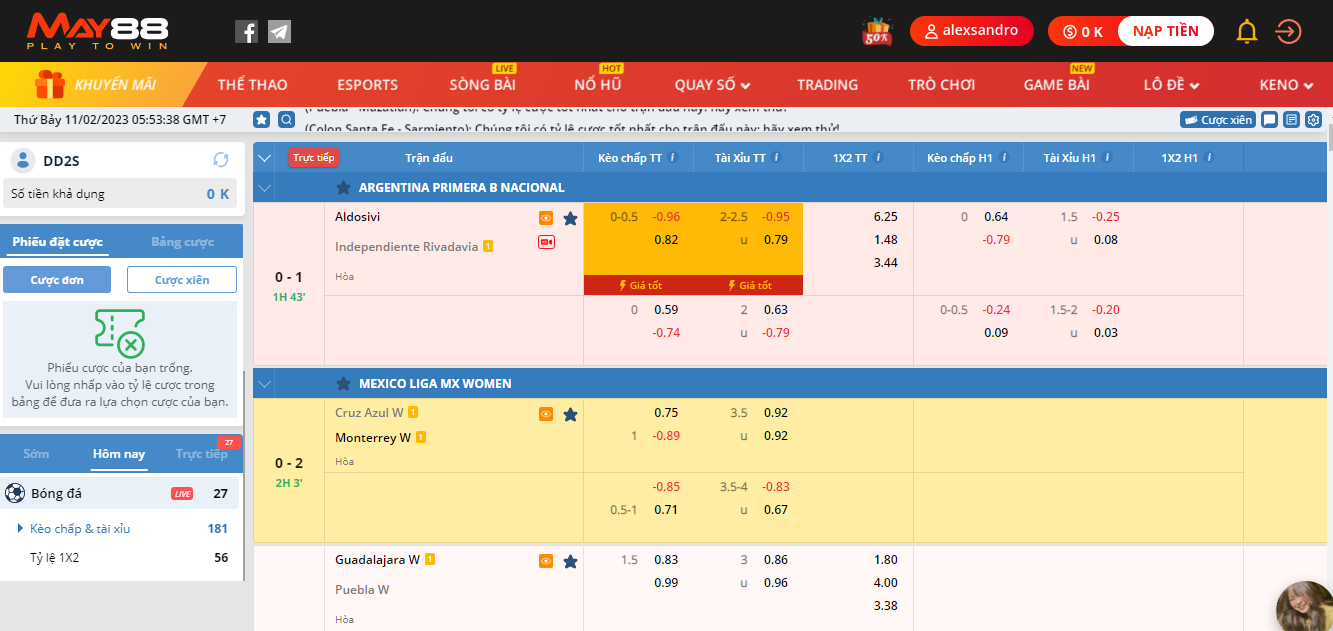Image resolution: width=1333 pixels, height=631 pixels.
Task: Open live video stream for Aldosivi match
Action: (x=546, y=242)
